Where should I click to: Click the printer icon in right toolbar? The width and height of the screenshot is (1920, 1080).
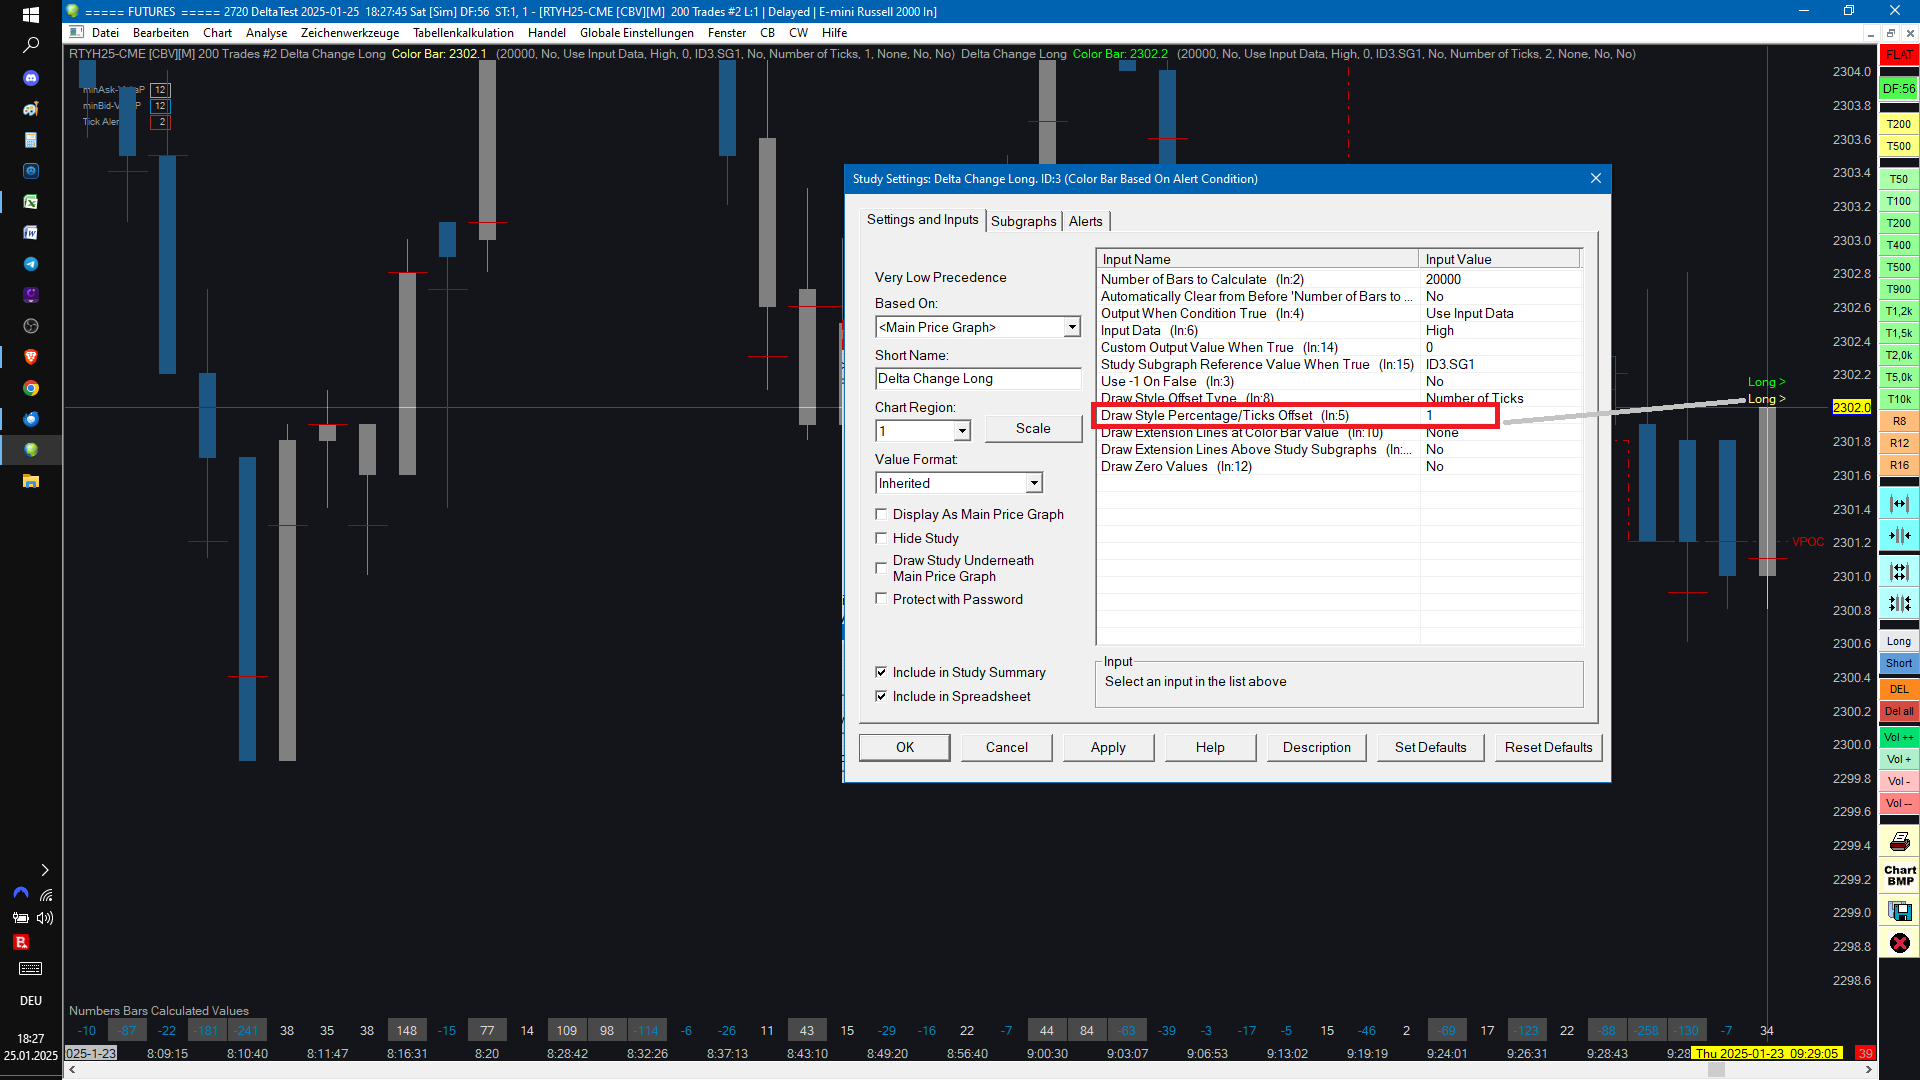pos(1899,841)
